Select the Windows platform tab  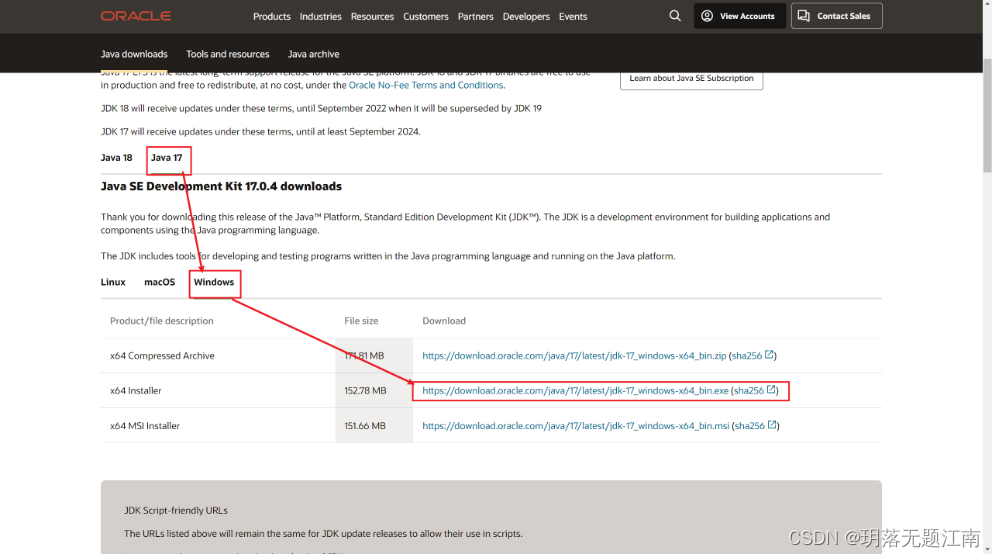pyautogui.click(x=214, y=282)
